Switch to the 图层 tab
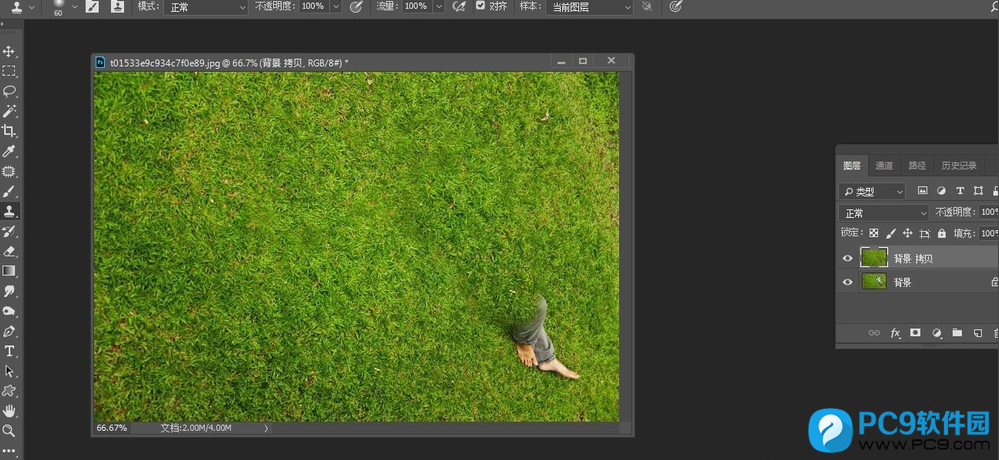 (852, 166)
